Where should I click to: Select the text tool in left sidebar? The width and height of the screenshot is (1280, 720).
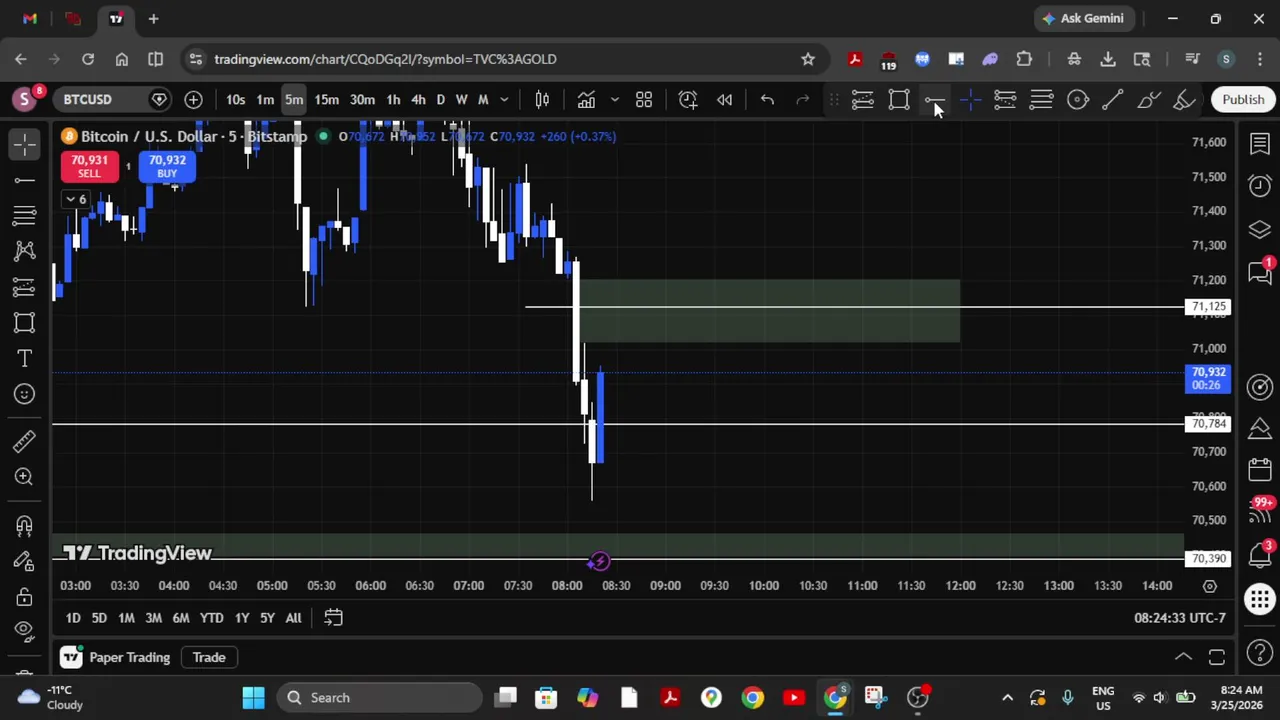[x=25, y=358]
